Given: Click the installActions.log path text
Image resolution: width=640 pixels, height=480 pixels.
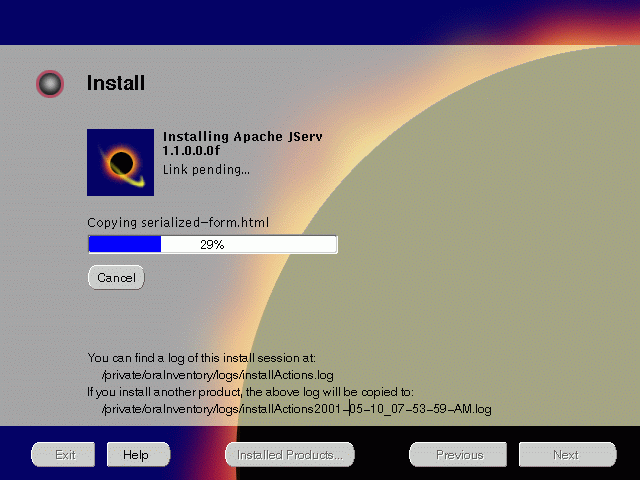Looking at the screenshot, I should point(218,375).
